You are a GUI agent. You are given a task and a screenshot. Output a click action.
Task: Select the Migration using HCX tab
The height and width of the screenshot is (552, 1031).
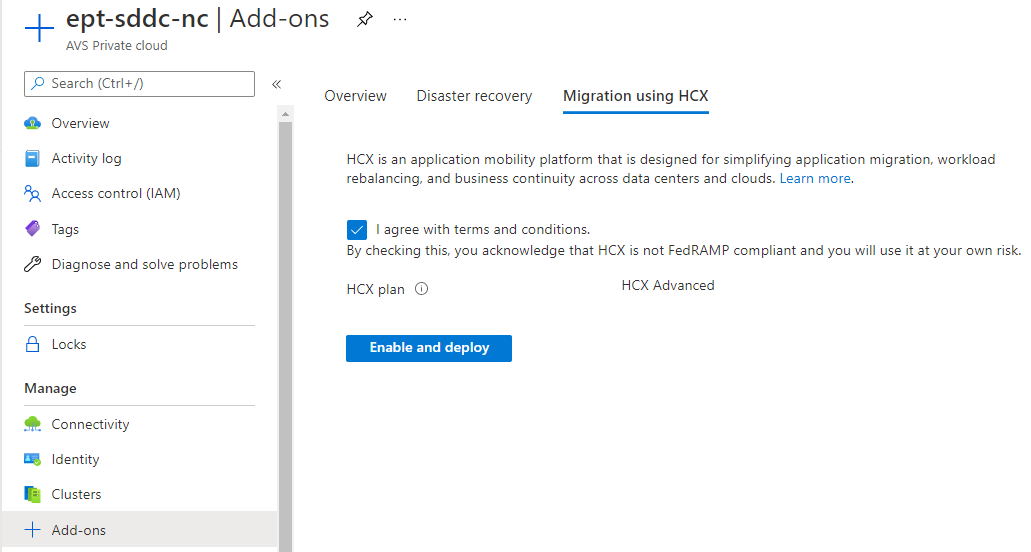coord(635,96)
